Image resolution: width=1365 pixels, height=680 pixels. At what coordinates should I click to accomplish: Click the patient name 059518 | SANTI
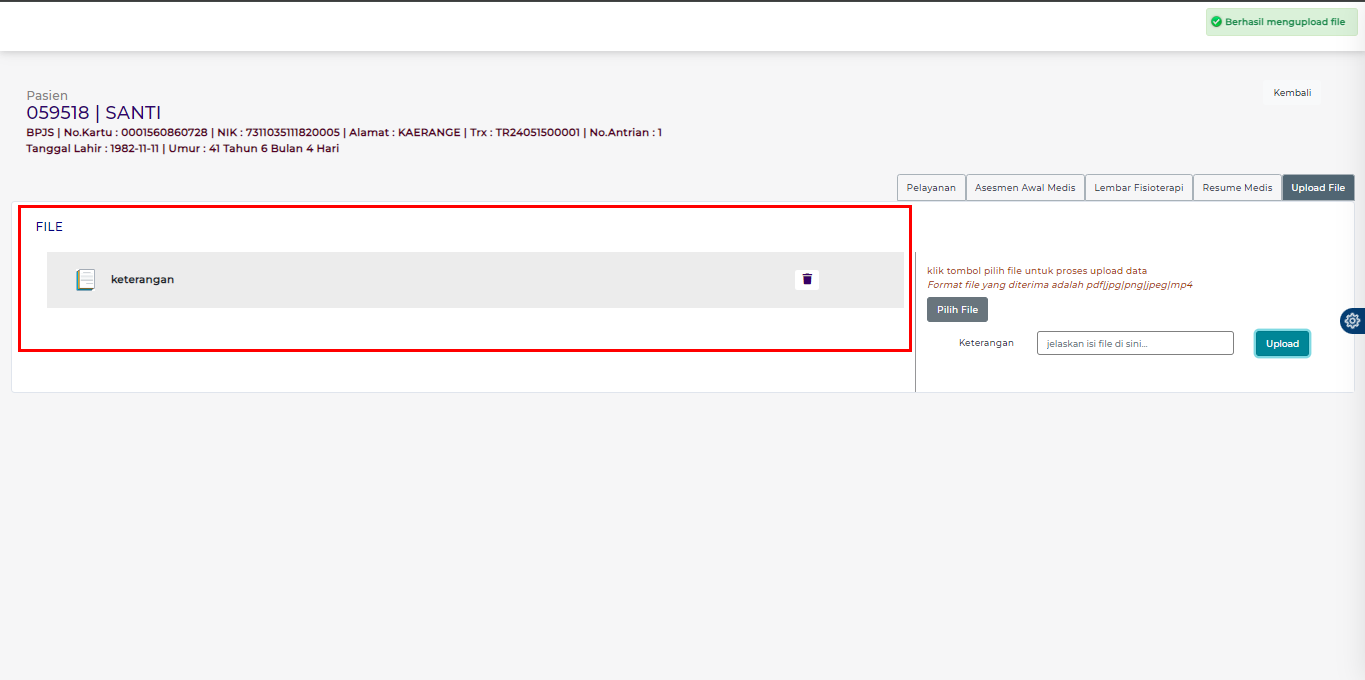pos(94,113)
